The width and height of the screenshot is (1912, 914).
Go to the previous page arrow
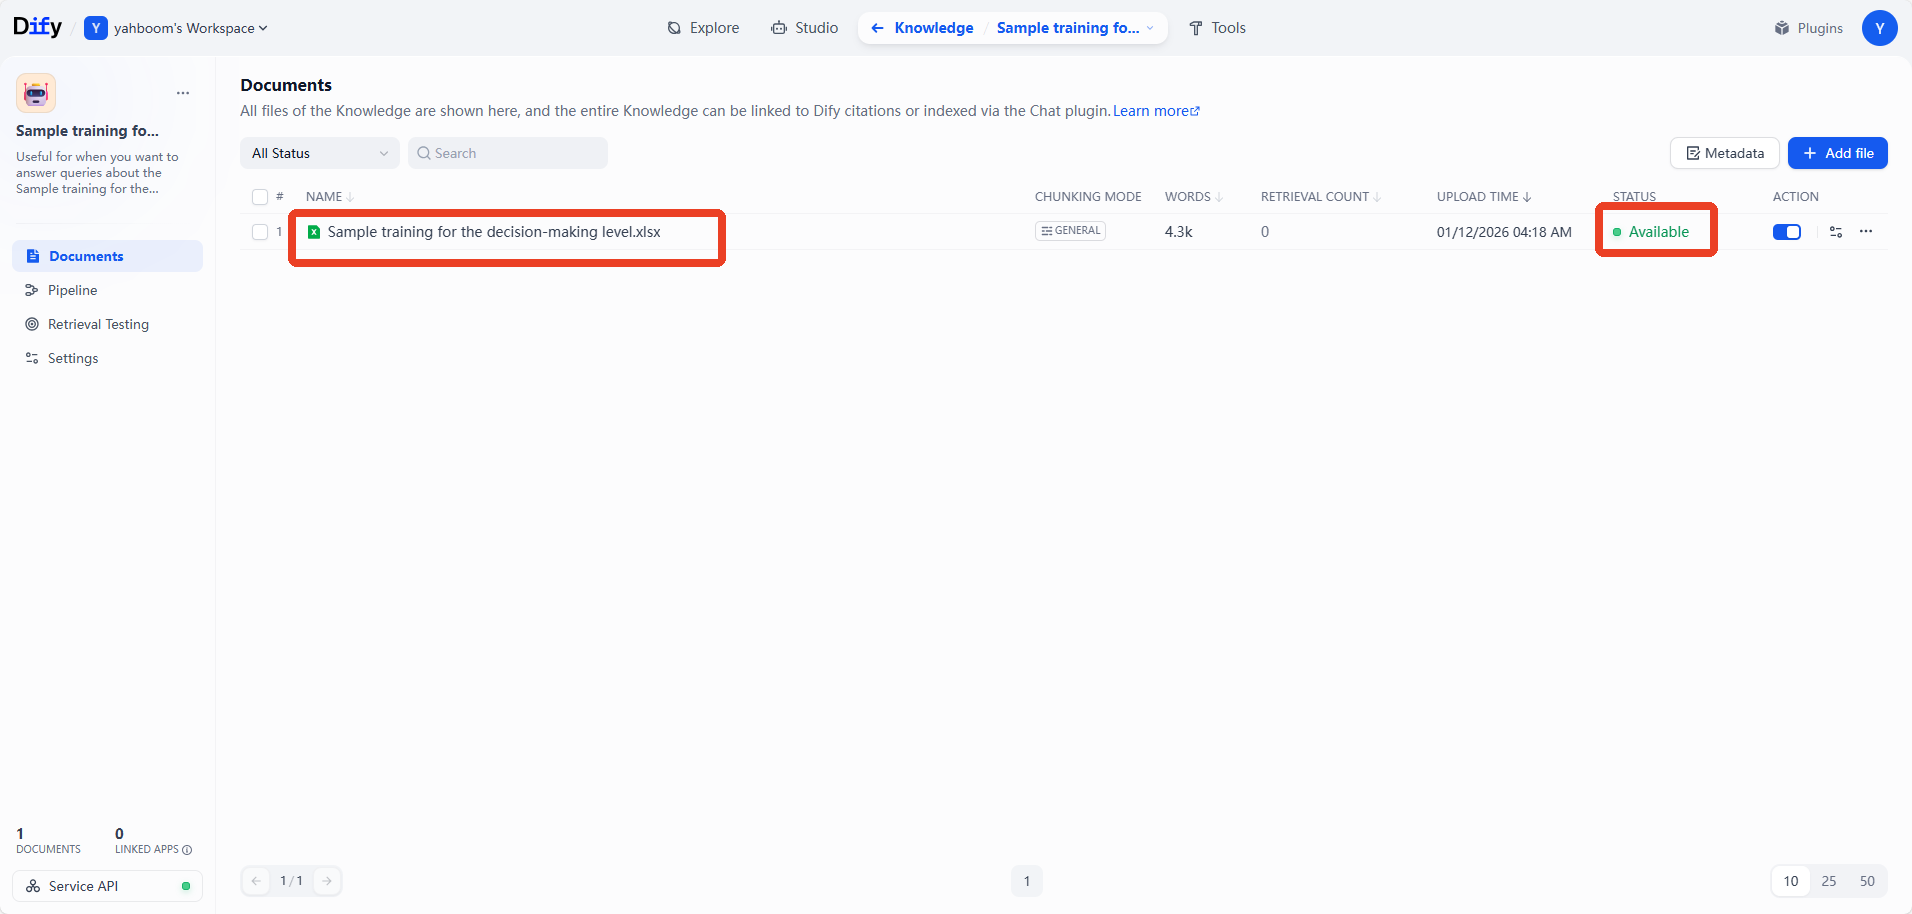coord(256,881)
